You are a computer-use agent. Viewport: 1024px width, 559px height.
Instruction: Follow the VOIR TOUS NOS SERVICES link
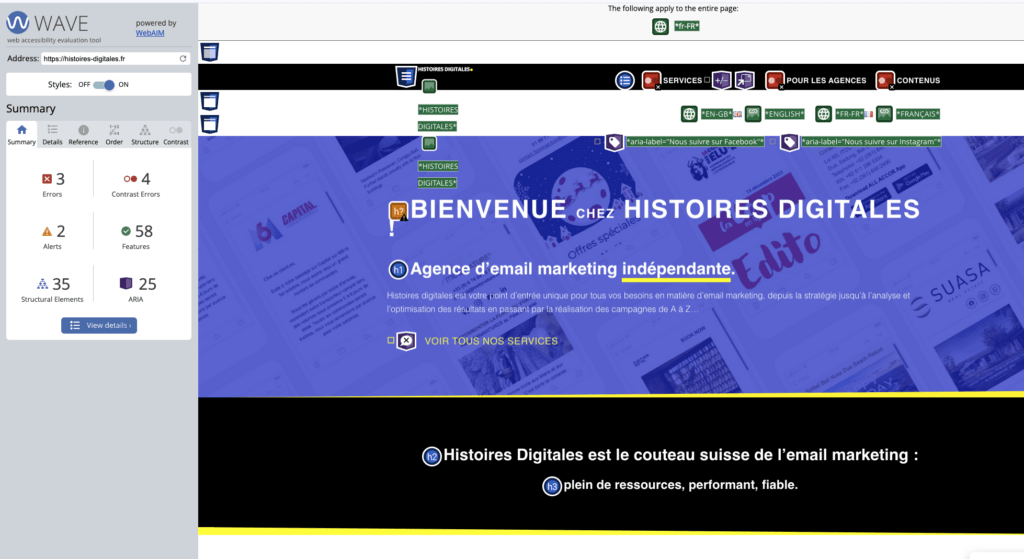point(491,341)
